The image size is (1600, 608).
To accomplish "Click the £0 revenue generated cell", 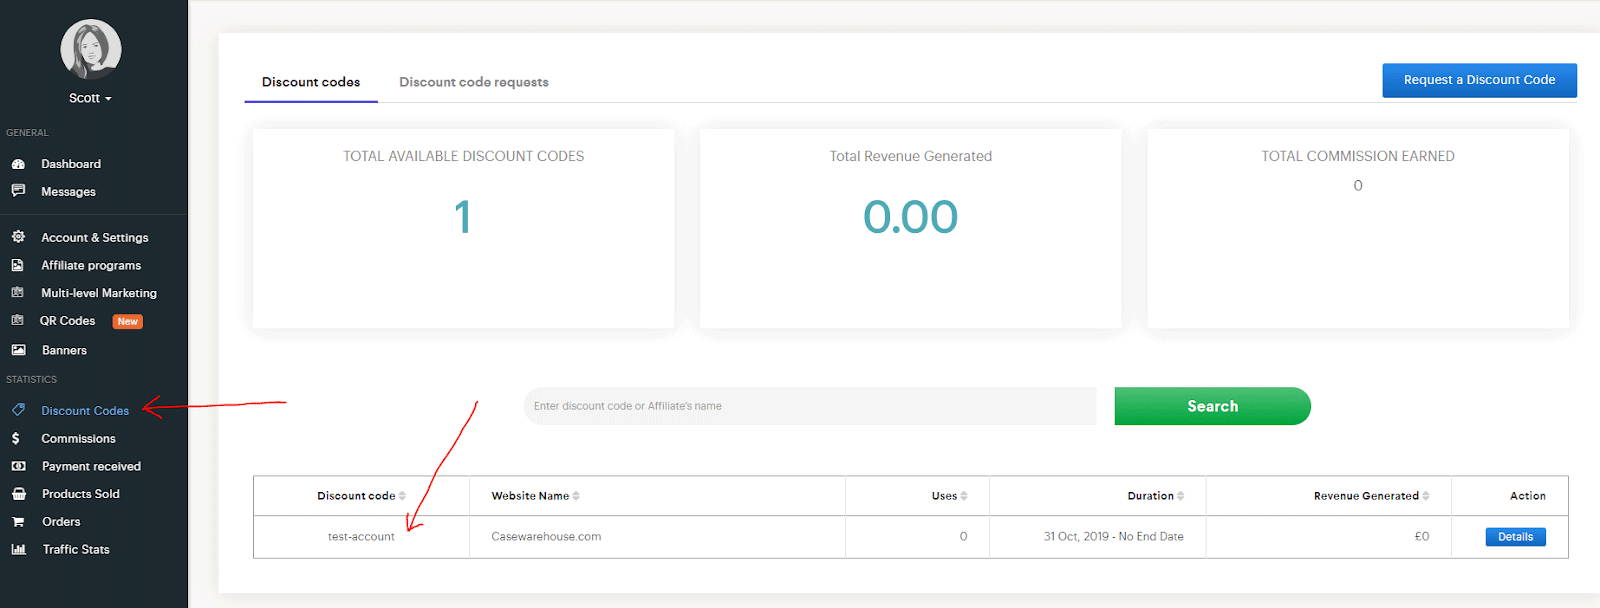I will [x=1329, y=537].
